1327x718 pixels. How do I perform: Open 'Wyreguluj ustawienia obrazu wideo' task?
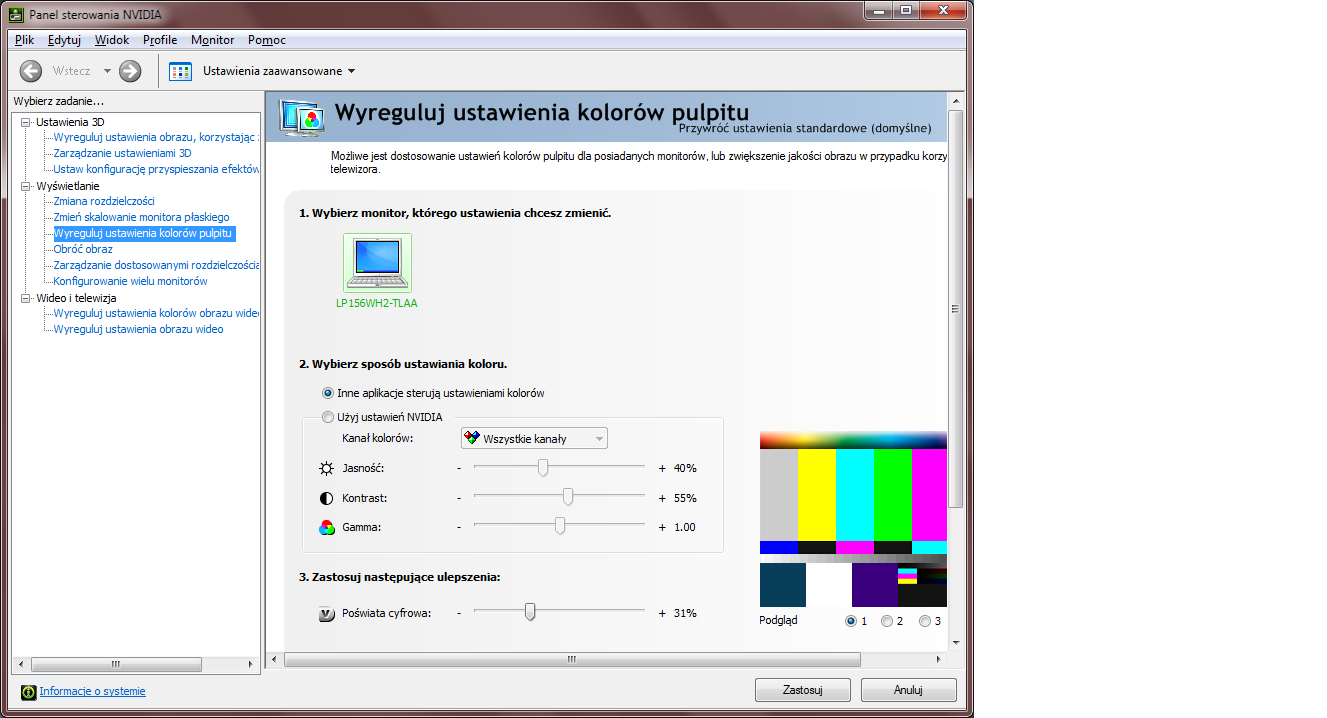pos(138,329)
